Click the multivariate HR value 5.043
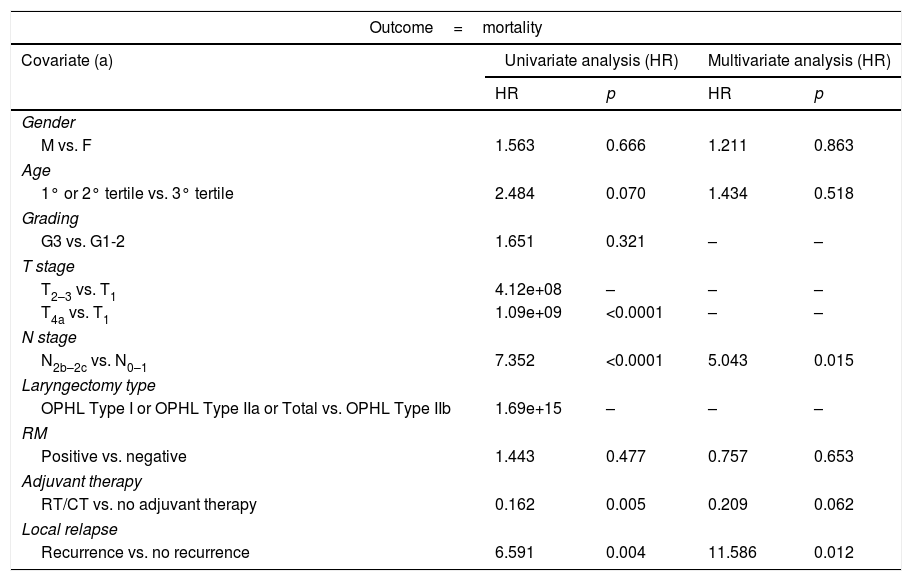This screenshot has height=581, width=912. coord(727,360)
